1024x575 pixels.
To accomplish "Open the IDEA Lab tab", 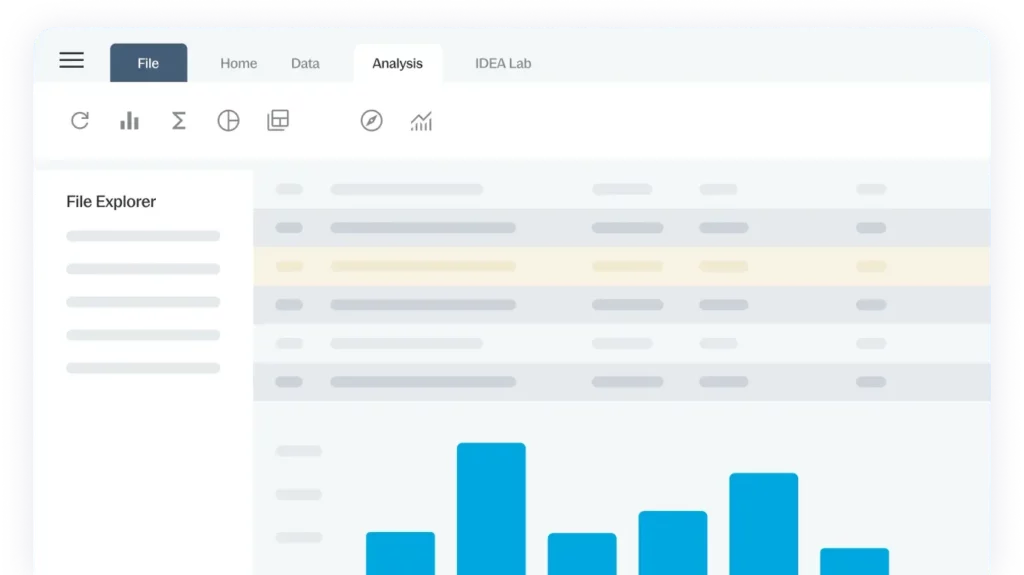I will click(x=503, y=63).
